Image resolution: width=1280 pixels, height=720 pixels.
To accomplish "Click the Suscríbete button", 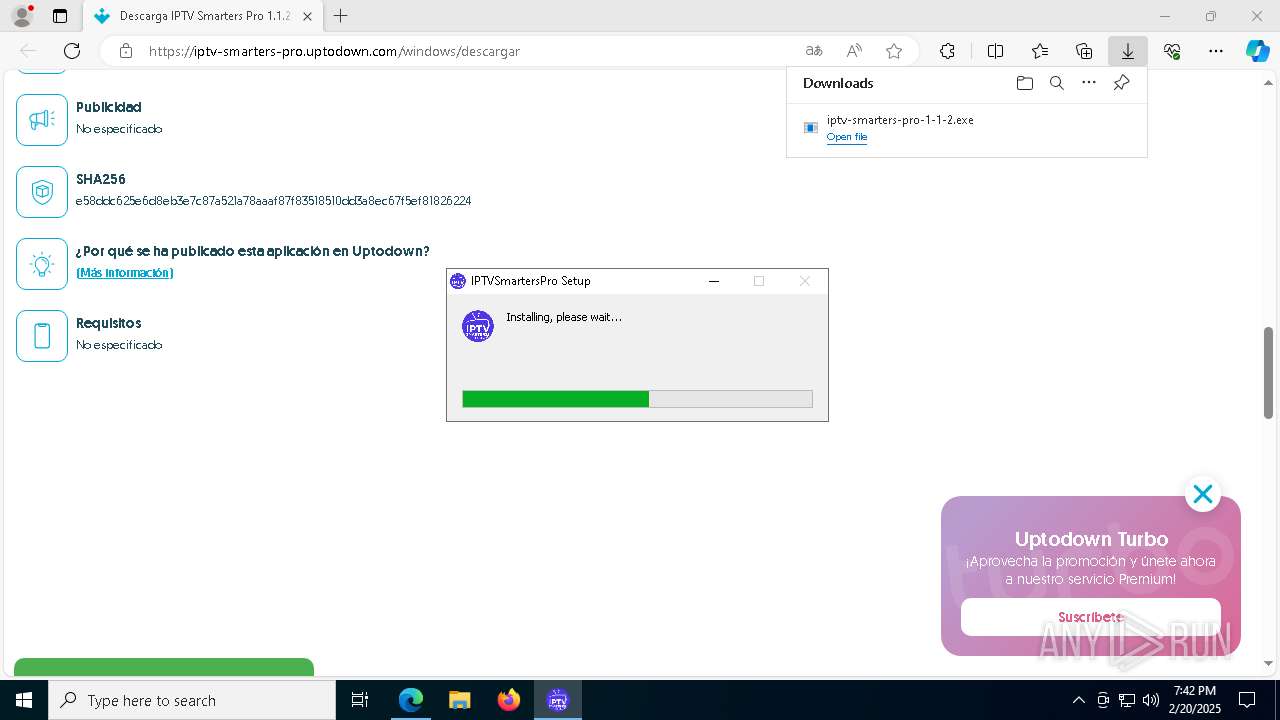I will click(x=1090, y=617).
